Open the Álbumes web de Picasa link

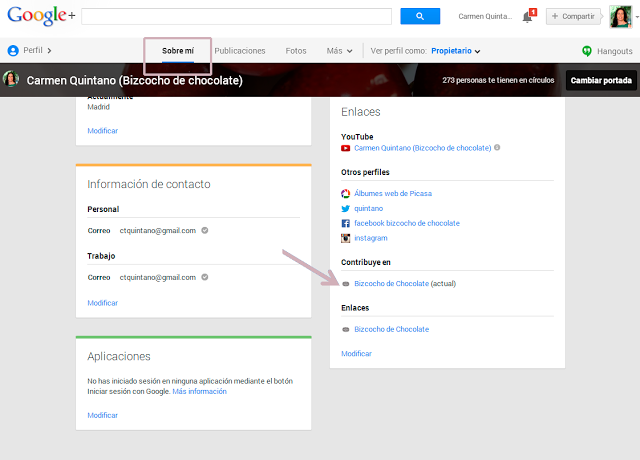(393, 193)
